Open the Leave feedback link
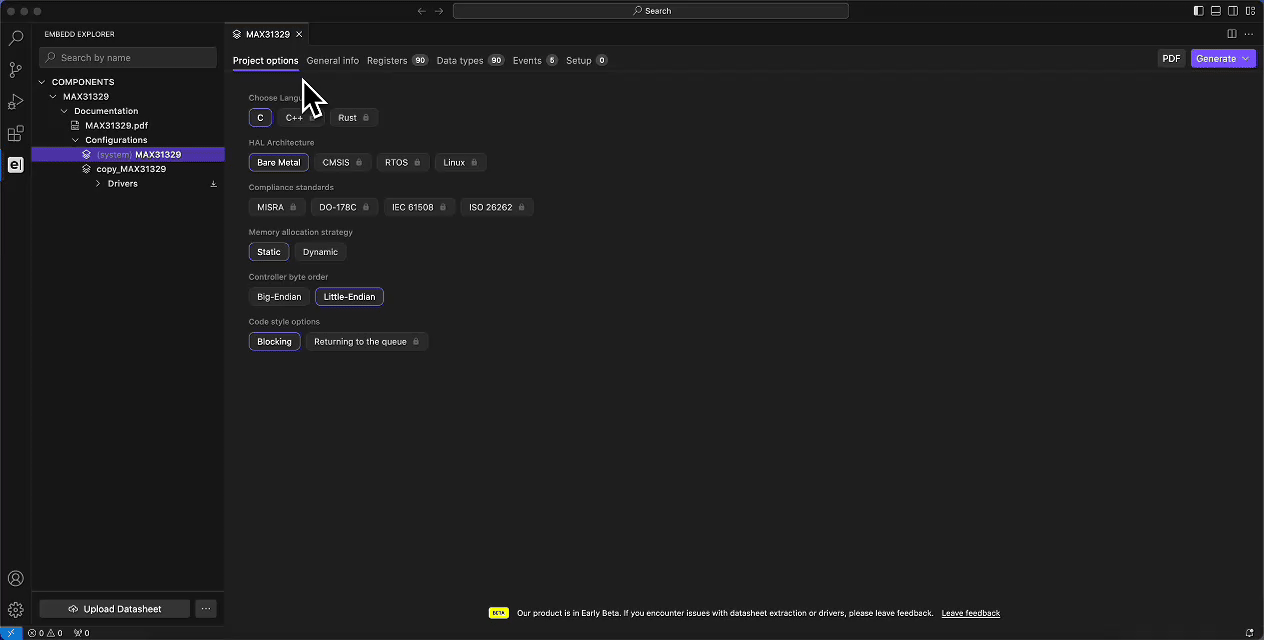This screenshot has height=640, width=1264. 970,613
